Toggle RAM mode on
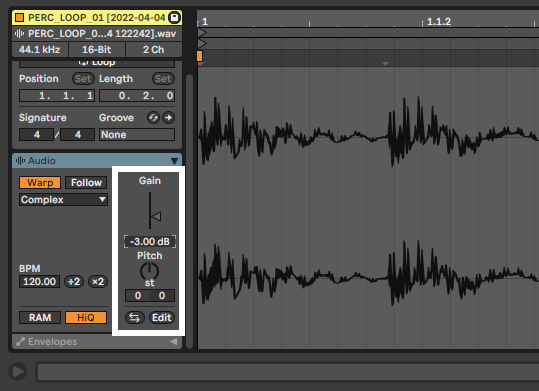 tap(40, 317)
